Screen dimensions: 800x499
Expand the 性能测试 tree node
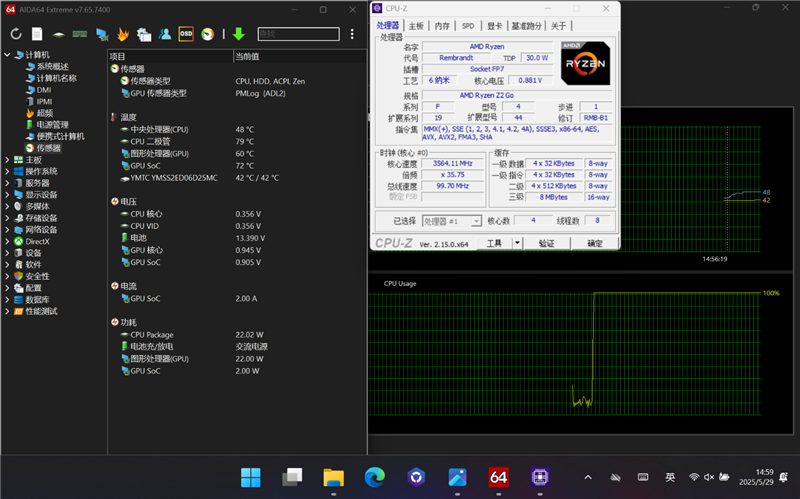point(7,311)
